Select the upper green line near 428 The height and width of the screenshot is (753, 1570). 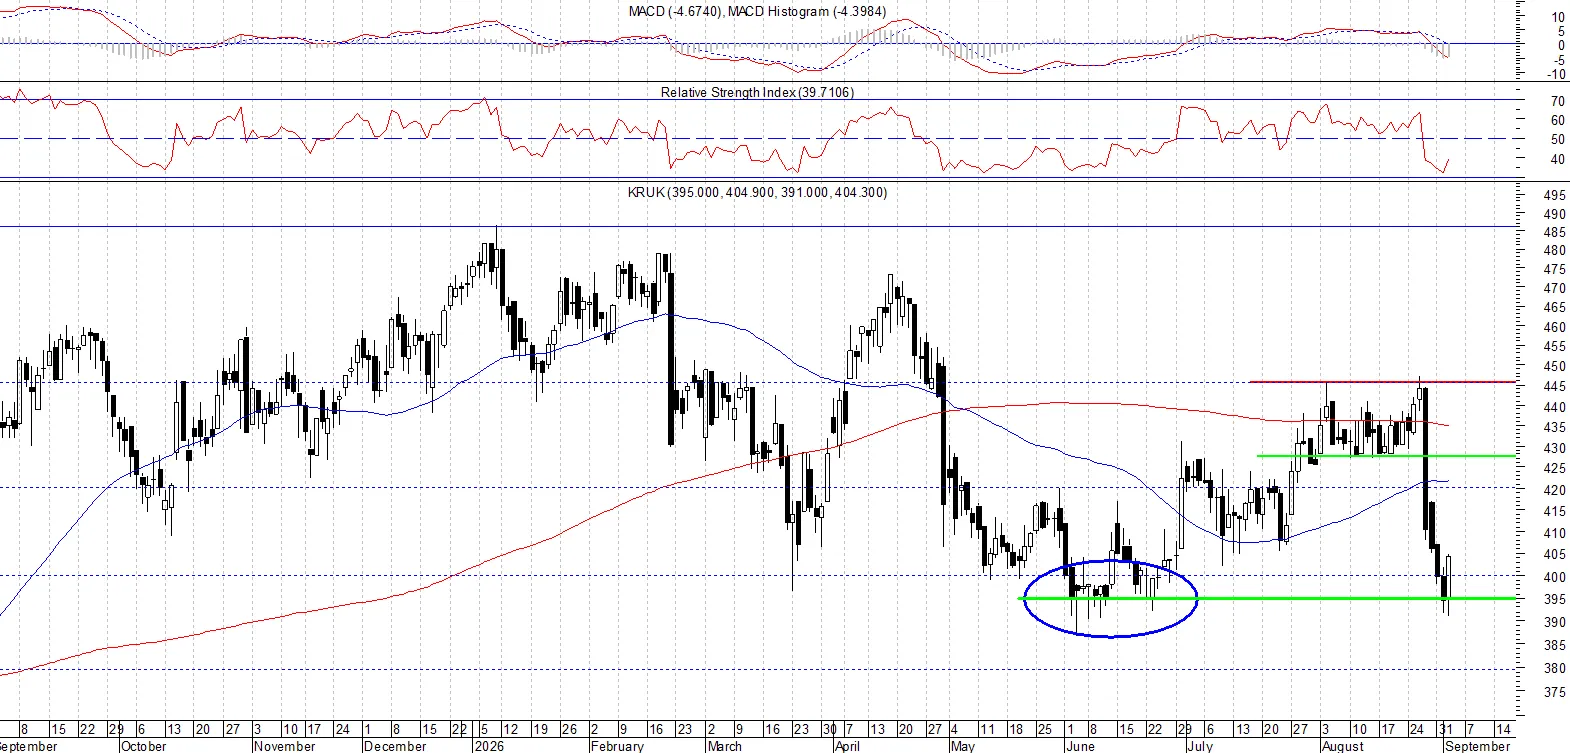1386,456
